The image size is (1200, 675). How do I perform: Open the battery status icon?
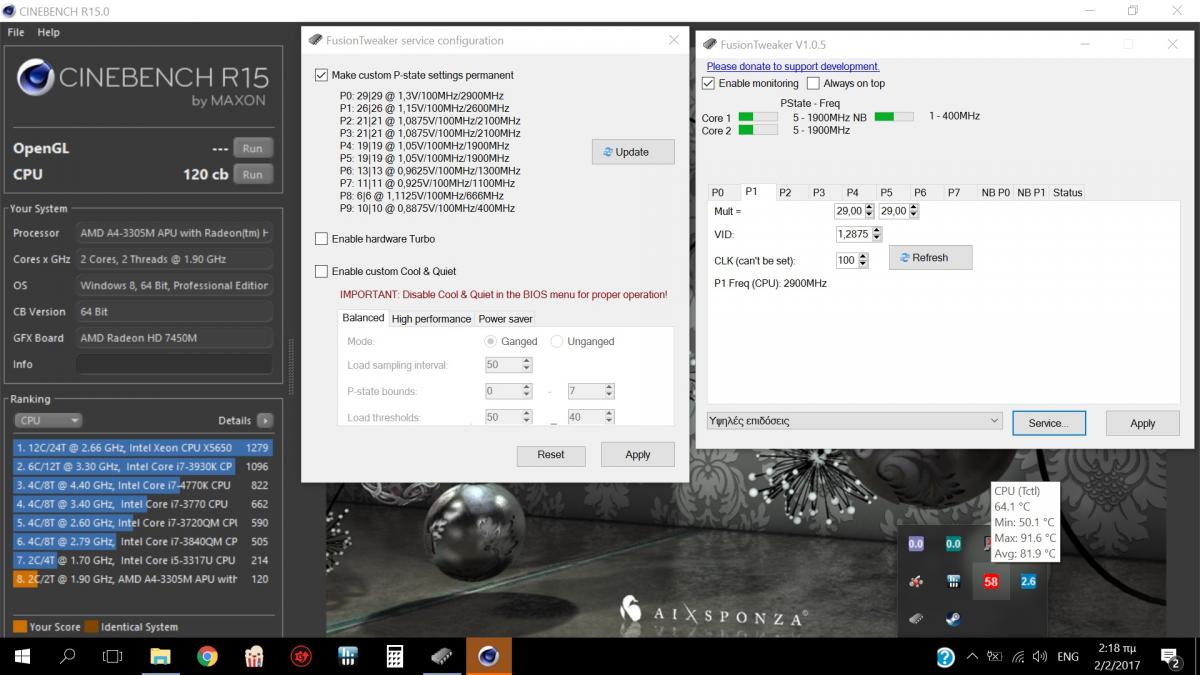(994, 657)
